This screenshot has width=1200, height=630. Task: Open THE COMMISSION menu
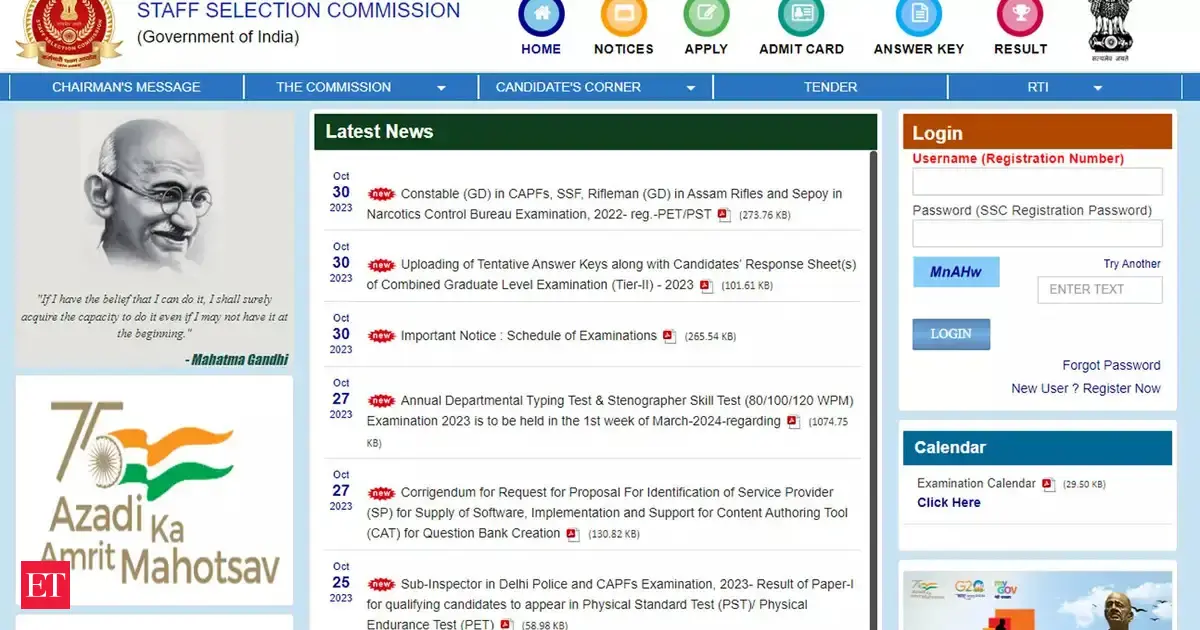334,87
